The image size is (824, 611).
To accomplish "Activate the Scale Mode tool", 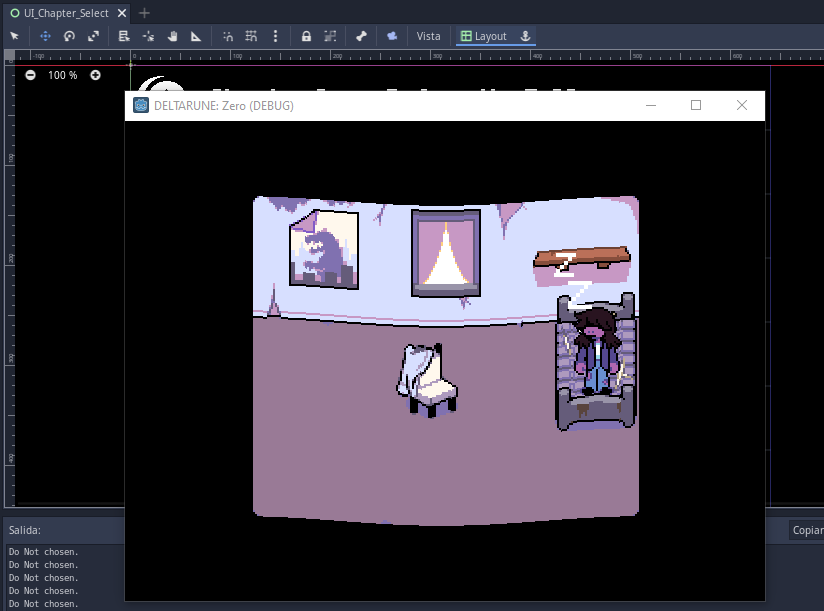I will click(x=94, y=36).
